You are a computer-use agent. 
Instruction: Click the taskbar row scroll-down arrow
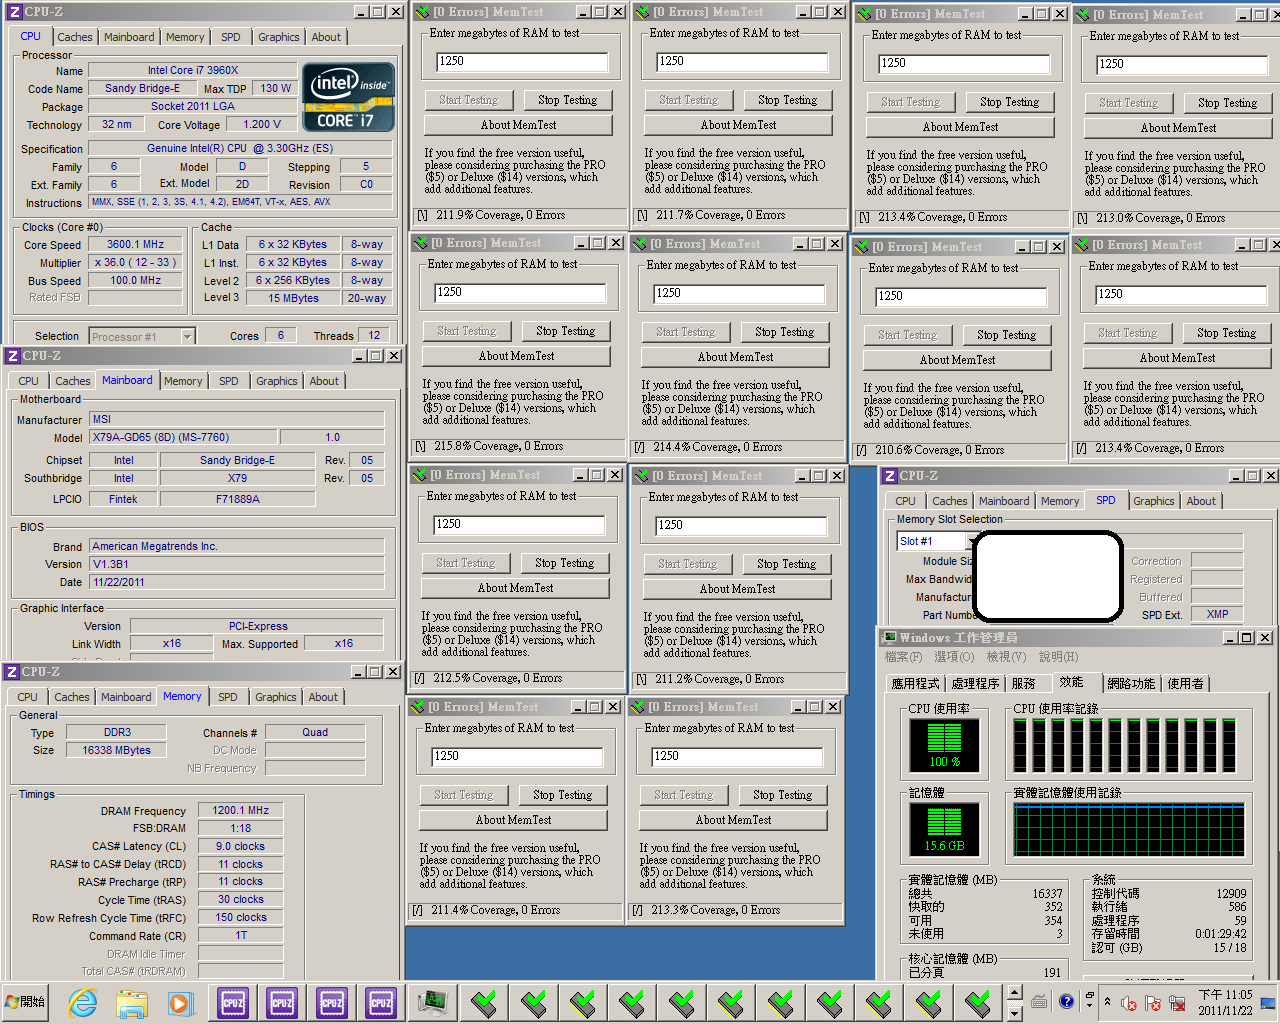(x=1014, y=1012)
